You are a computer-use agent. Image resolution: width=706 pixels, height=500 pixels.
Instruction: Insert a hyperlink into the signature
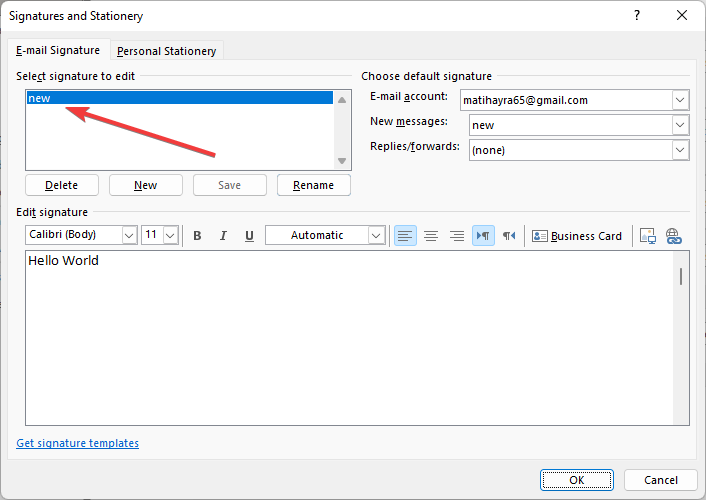674,236
